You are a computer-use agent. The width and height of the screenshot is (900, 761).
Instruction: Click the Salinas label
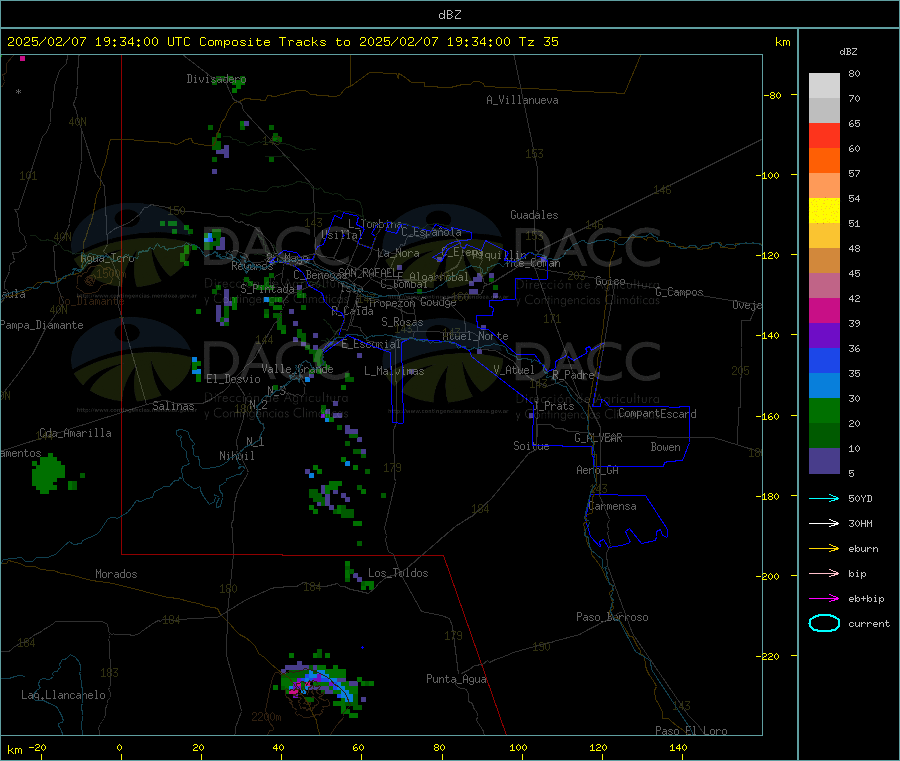(173, 406)
